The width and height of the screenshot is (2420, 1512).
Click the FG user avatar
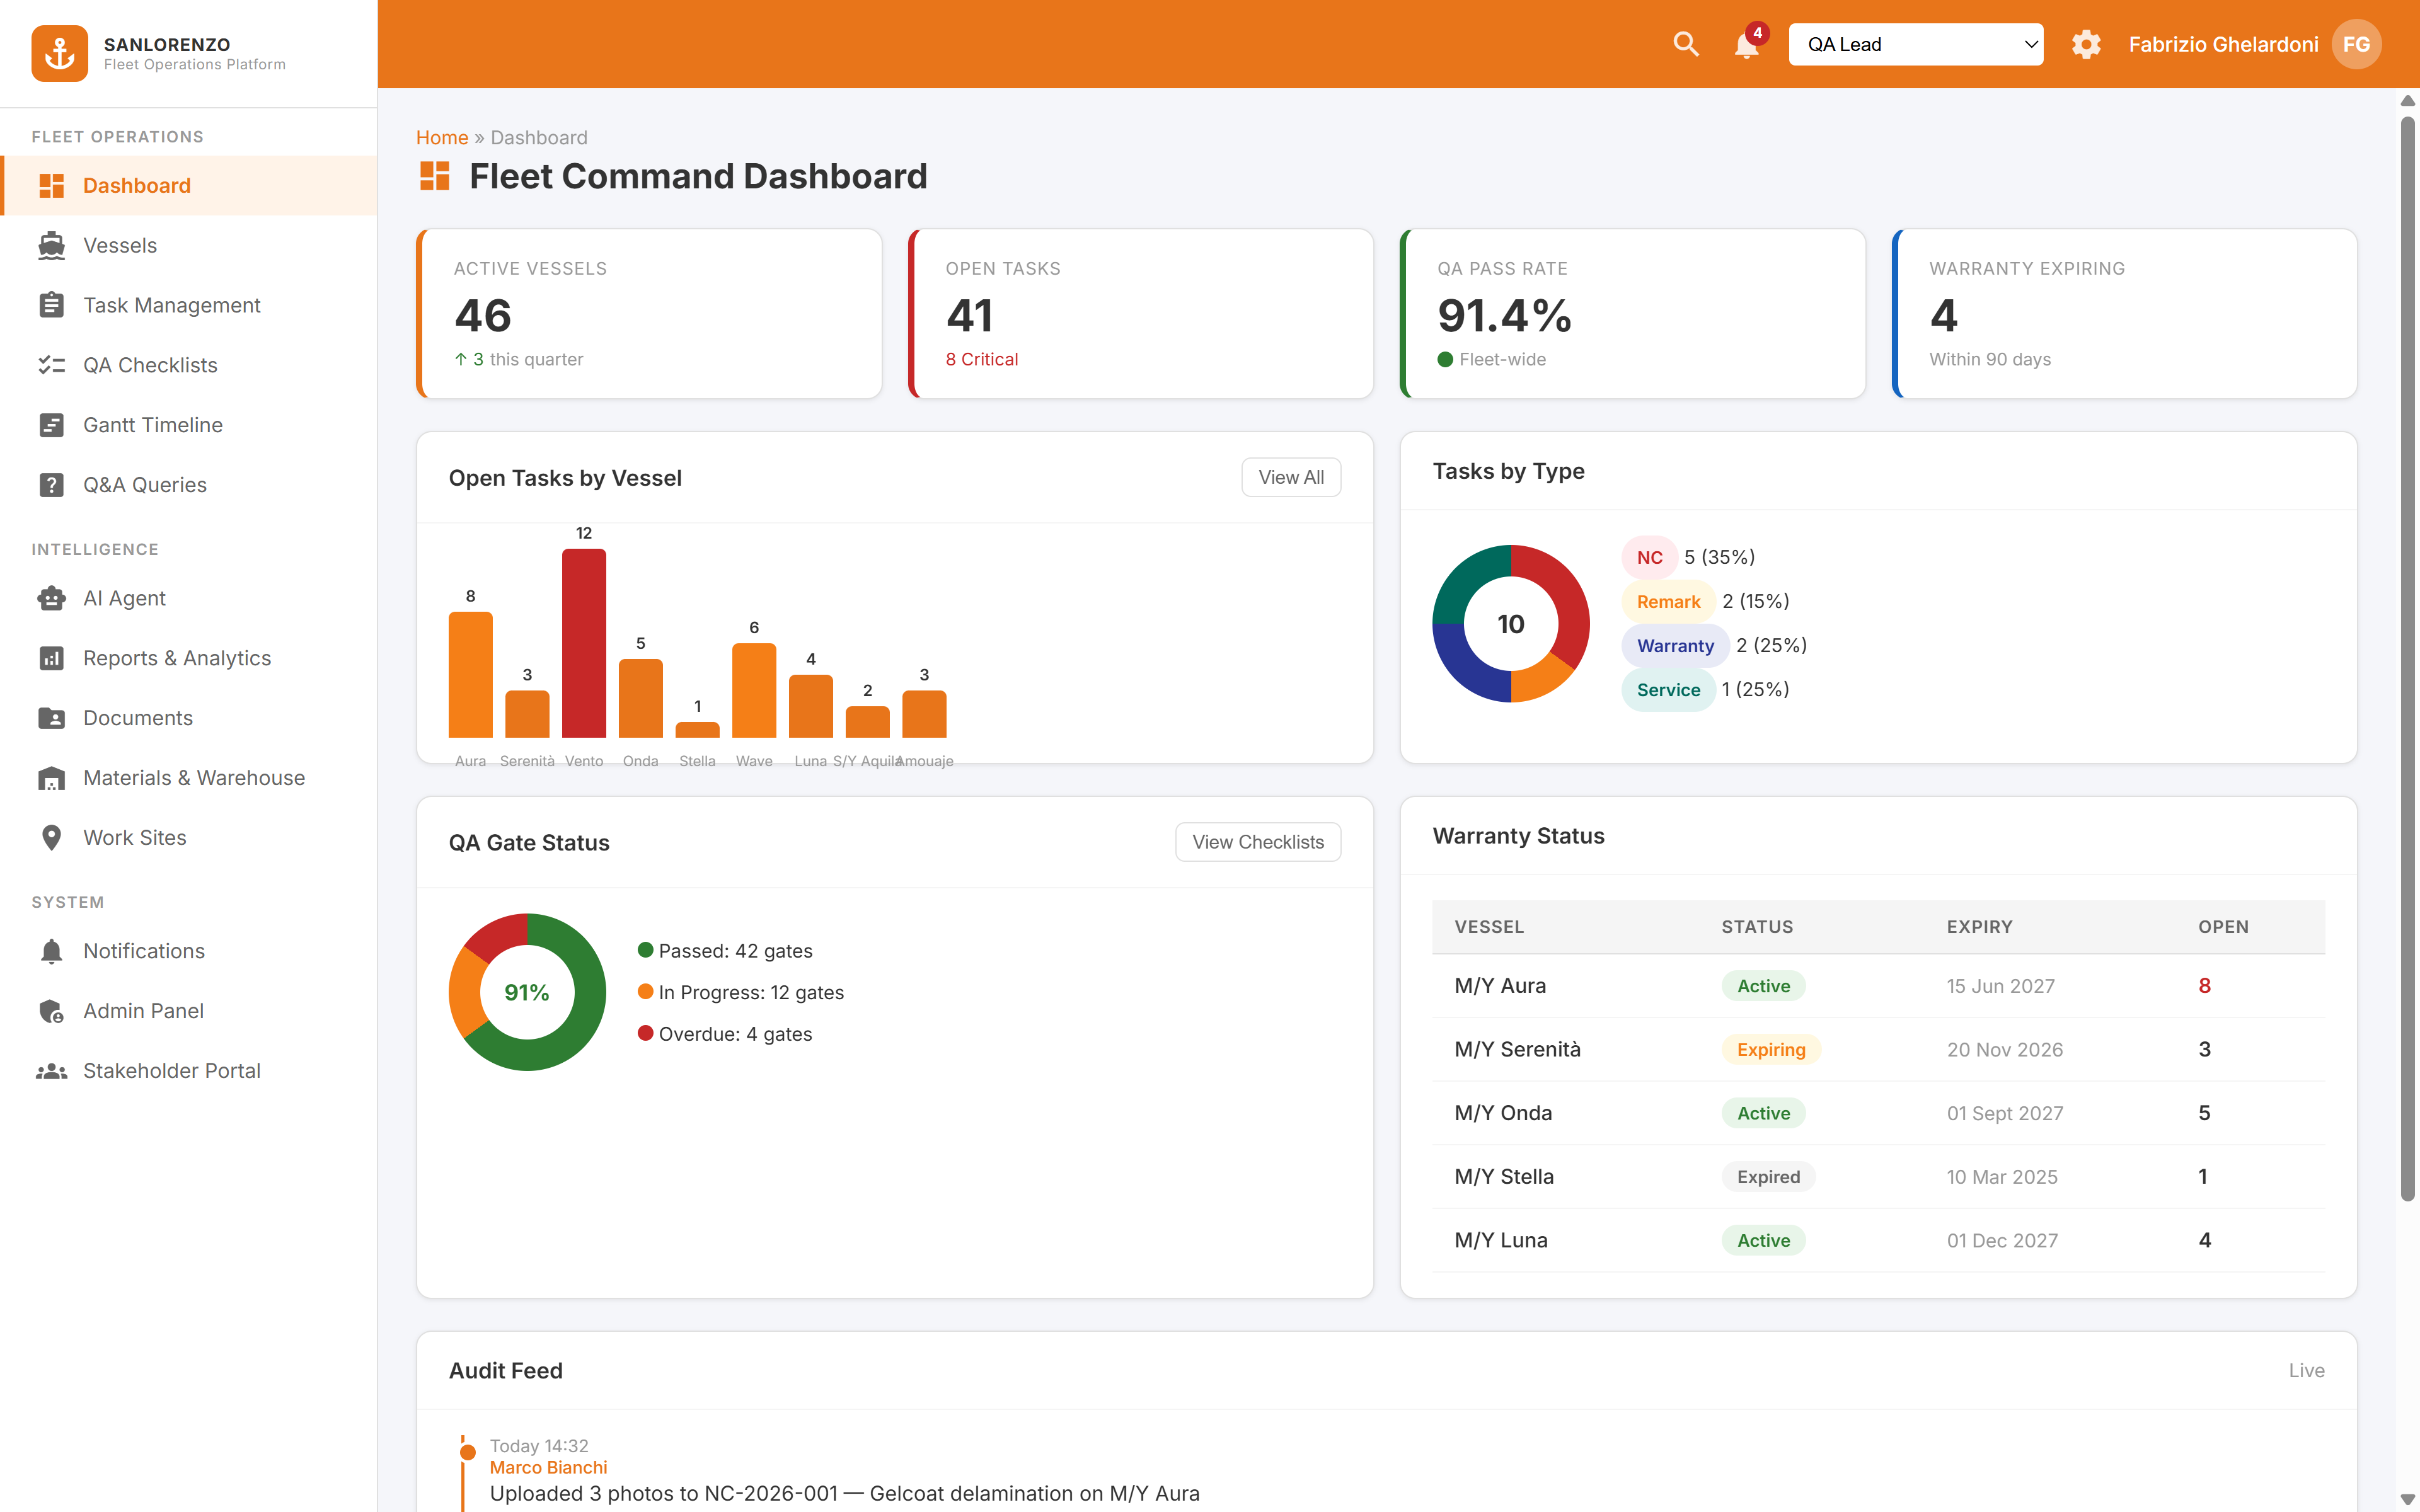[2356, 44]
